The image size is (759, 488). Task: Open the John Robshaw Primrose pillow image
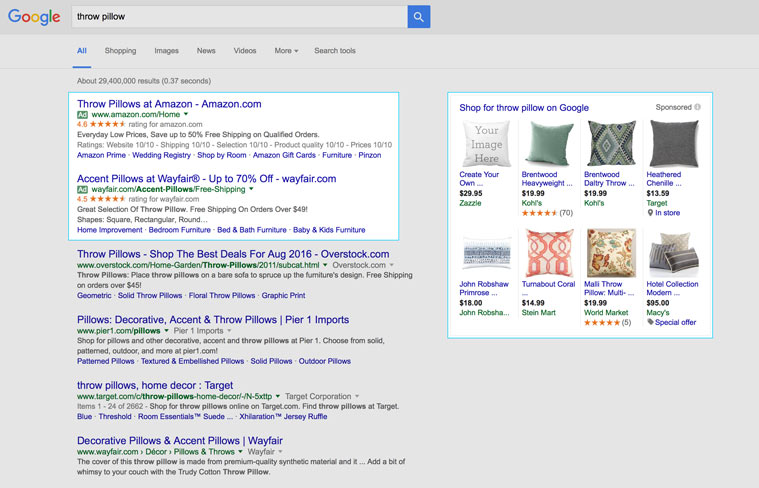click(486, 253)
